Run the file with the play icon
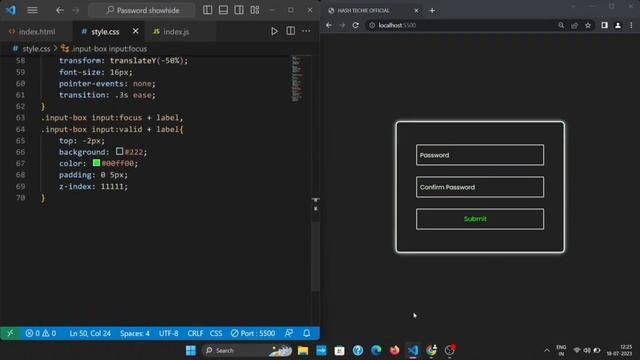The width and height of the screenshot is (640, 360). 274,31
